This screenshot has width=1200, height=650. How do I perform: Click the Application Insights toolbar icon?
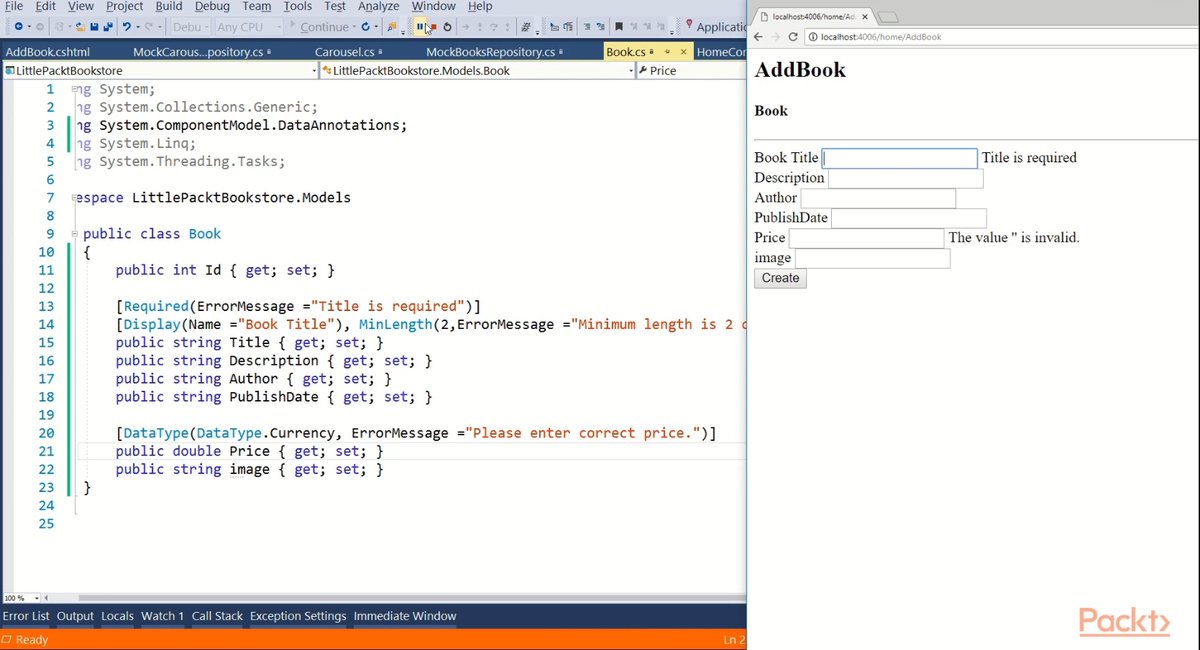[689, 25]
